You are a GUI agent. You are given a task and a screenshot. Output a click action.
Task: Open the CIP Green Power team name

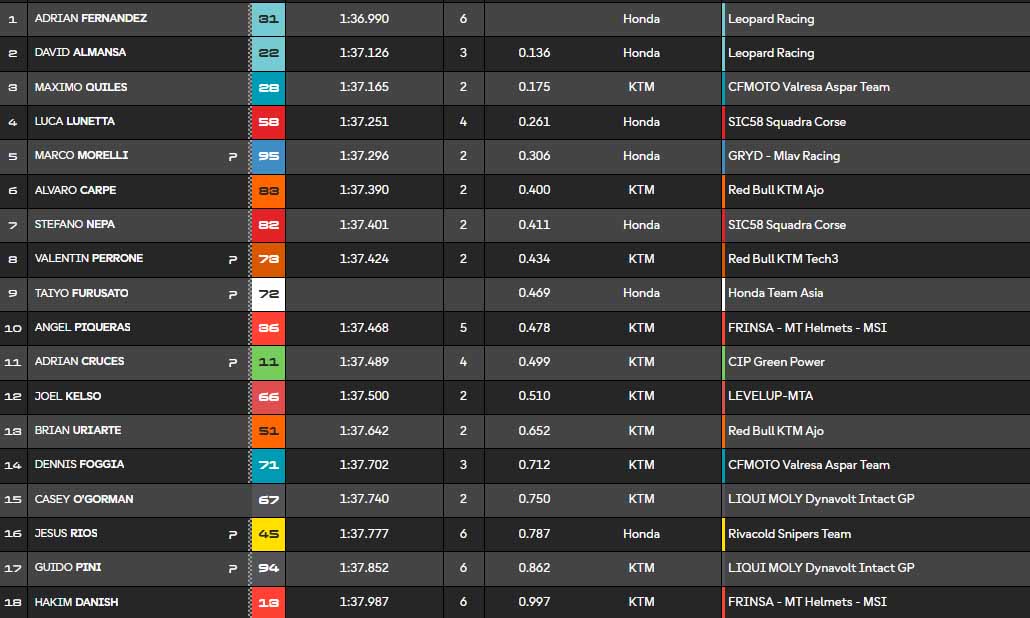pos(776,362)
